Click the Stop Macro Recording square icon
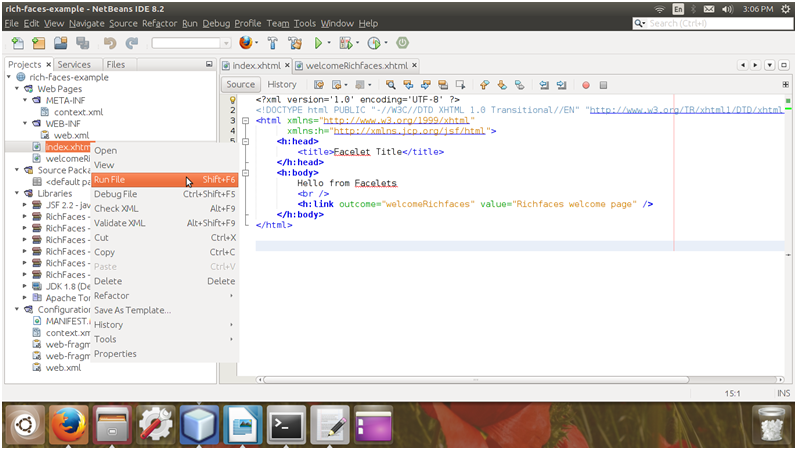This screenshot has height=450, width=797. [x=603, y=85]
